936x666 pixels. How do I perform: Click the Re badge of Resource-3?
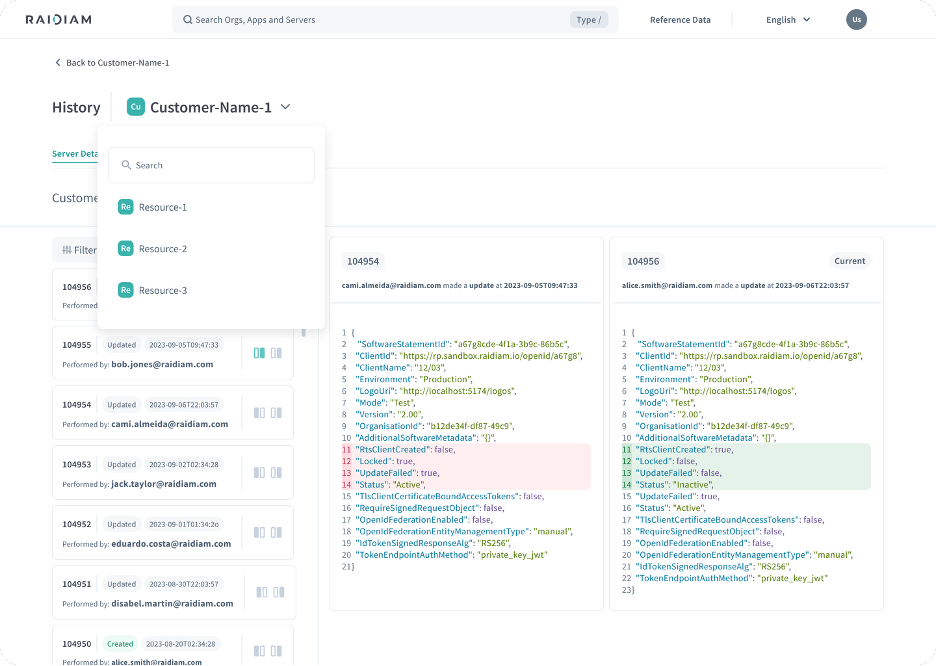125,290
